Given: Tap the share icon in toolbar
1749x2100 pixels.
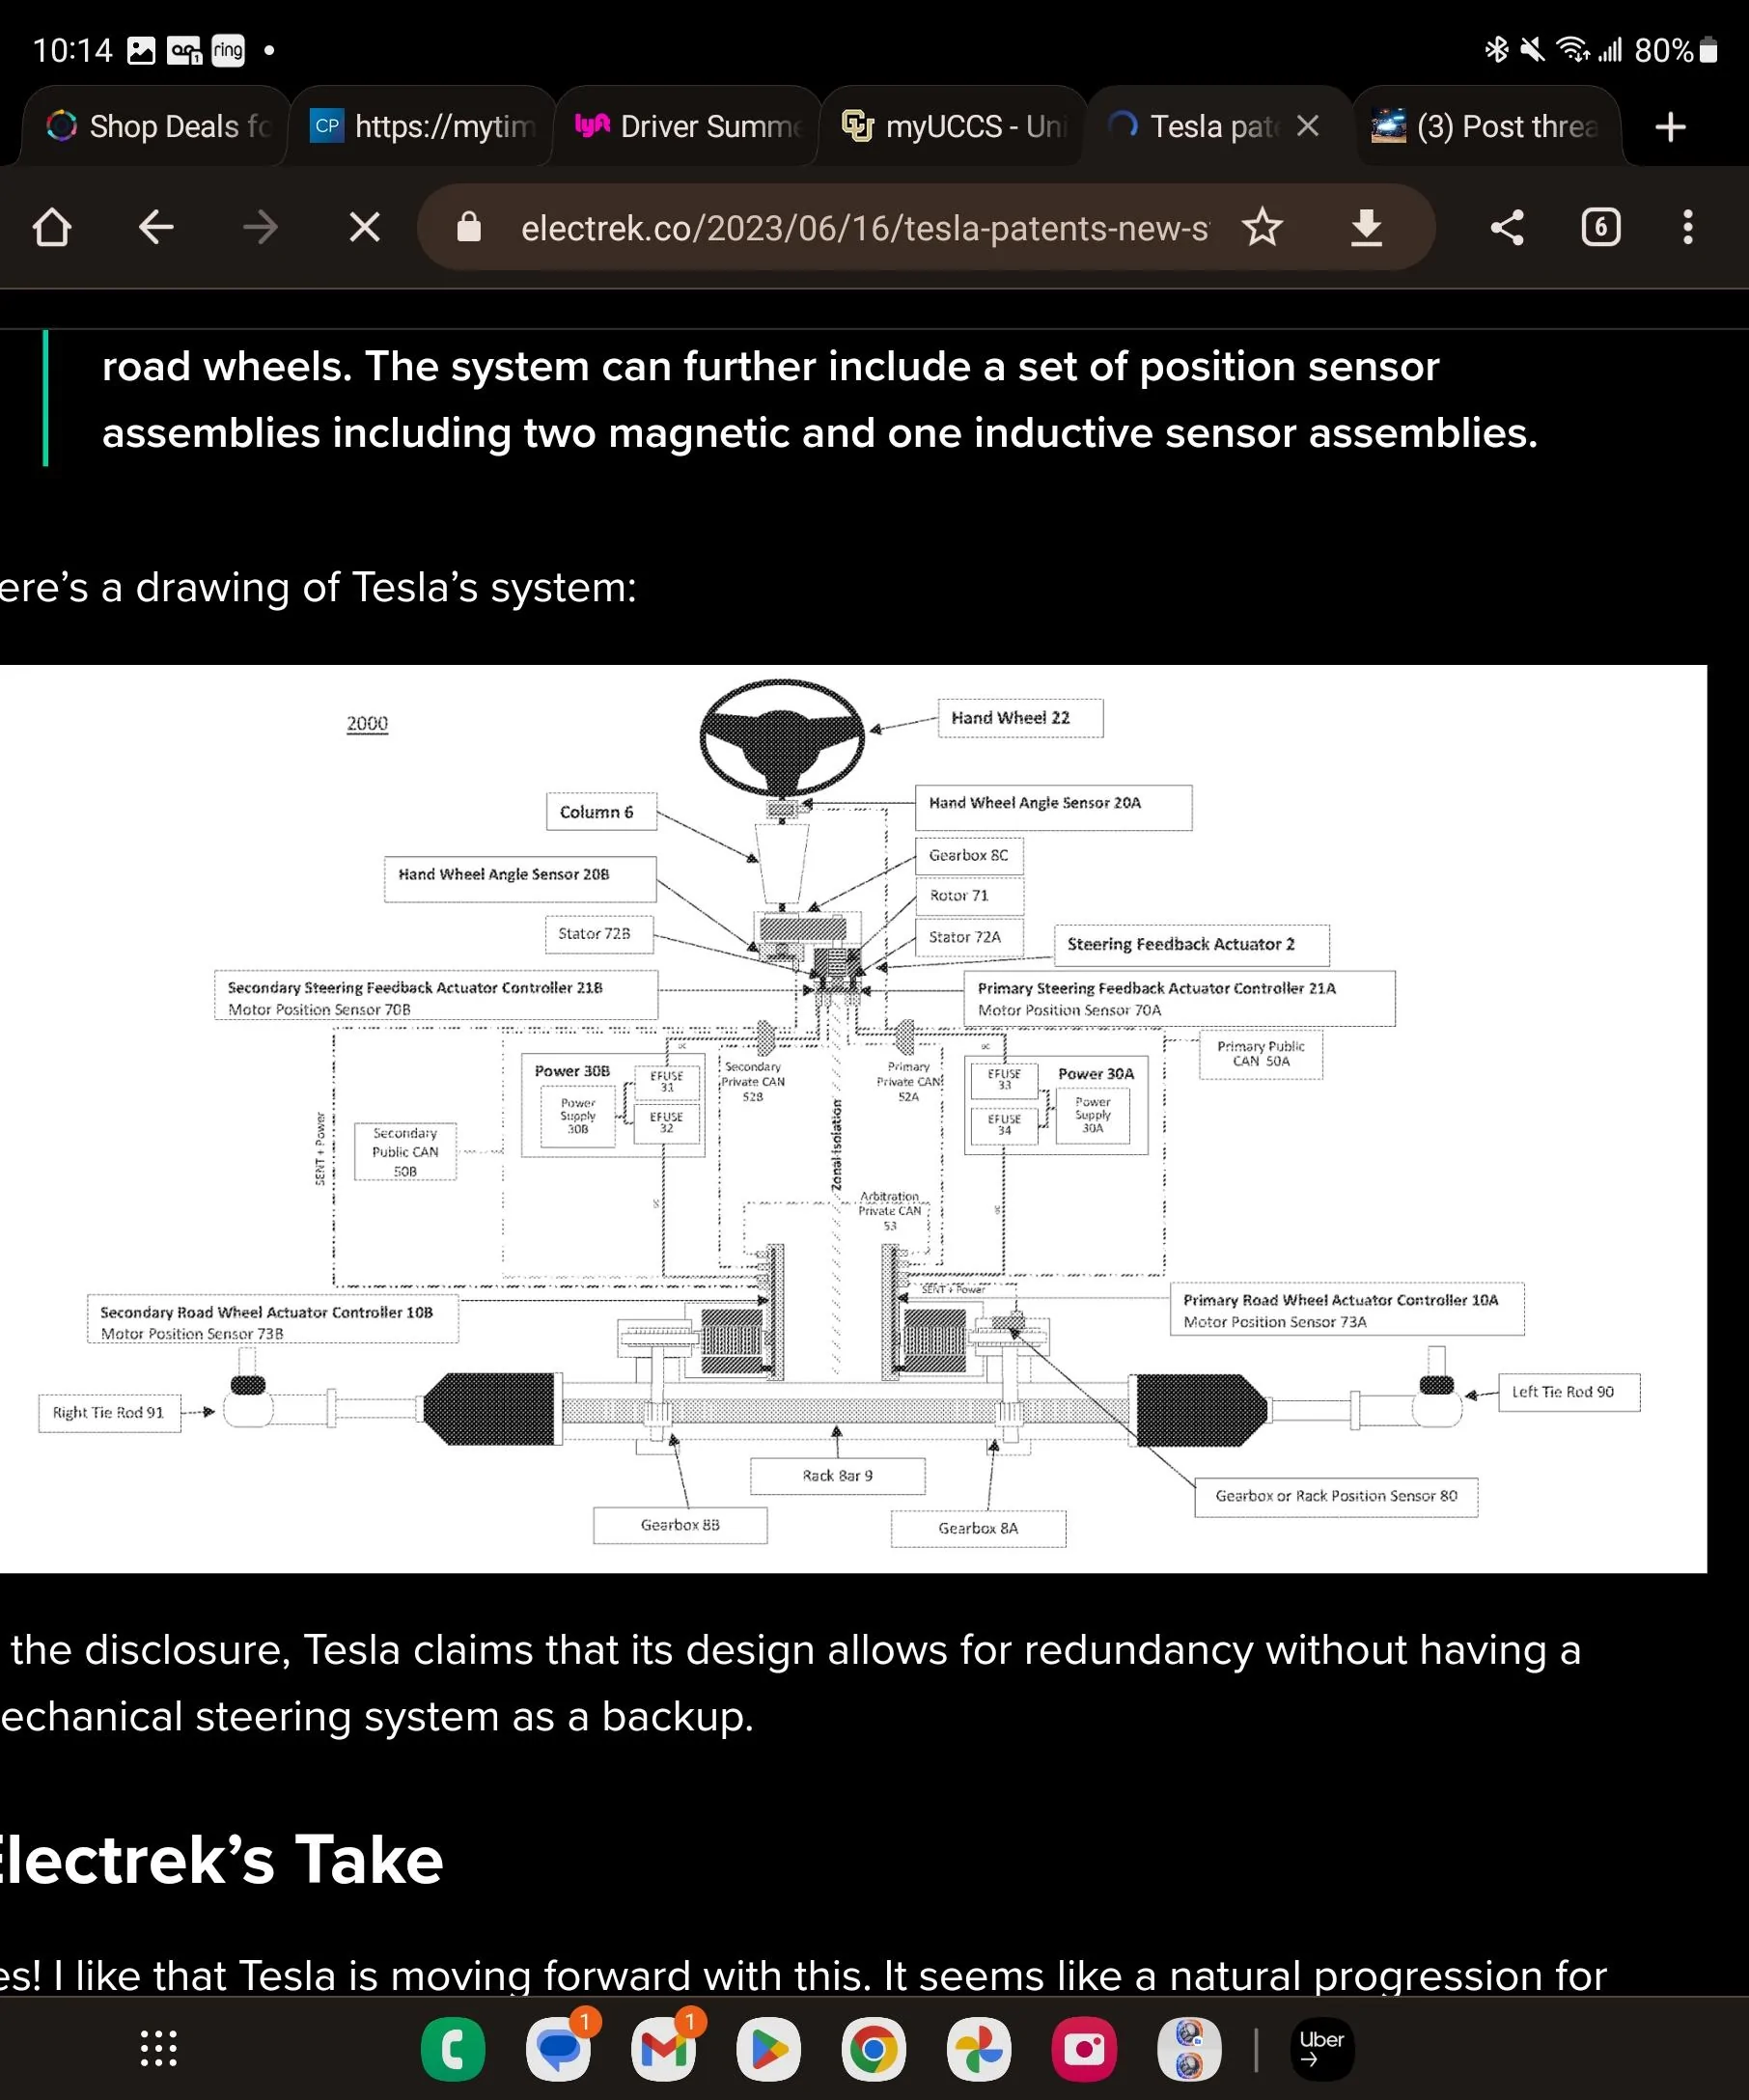Looking at the screenshot, I should [x=1507, y=228].
